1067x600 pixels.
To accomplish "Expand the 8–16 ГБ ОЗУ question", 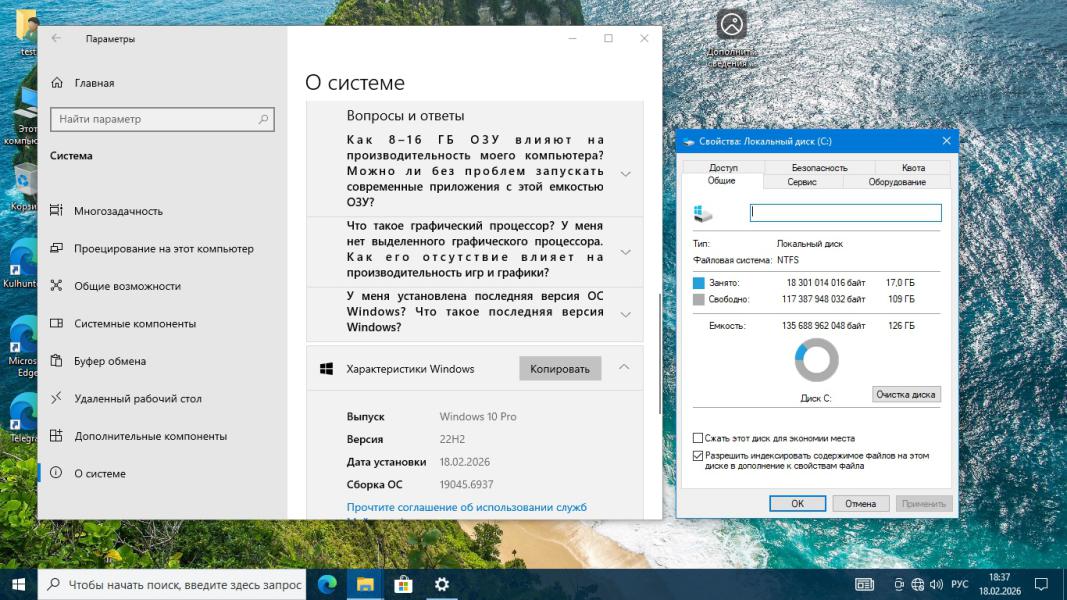I will click(625, 174).
